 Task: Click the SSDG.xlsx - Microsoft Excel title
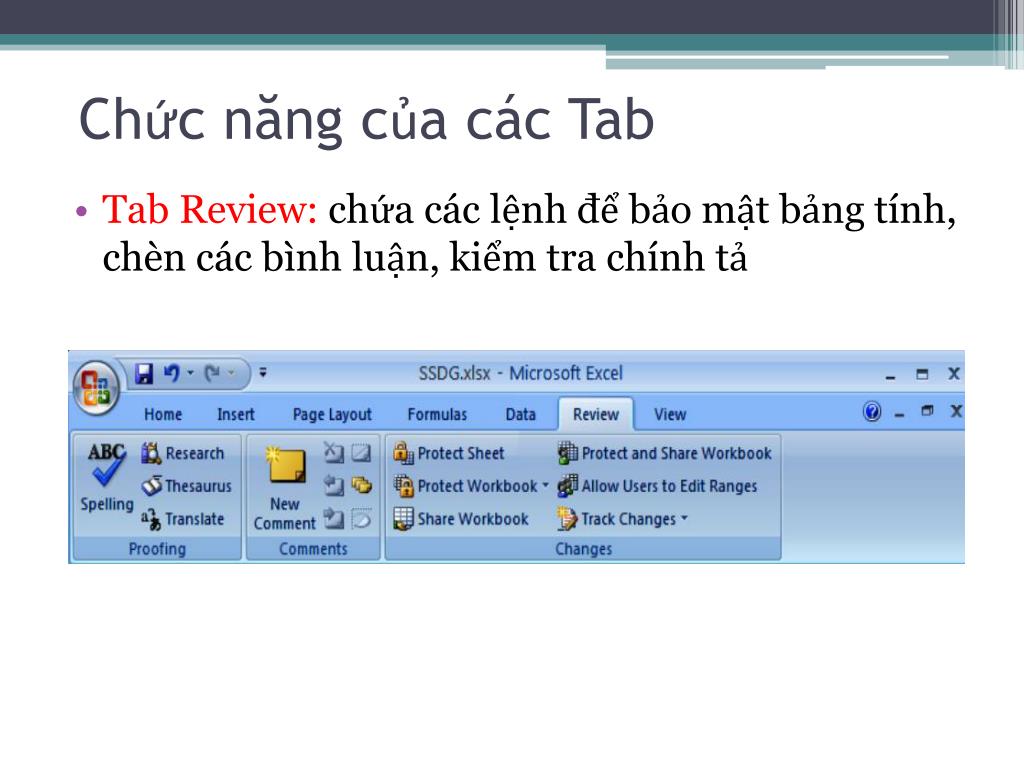point(520,373)
